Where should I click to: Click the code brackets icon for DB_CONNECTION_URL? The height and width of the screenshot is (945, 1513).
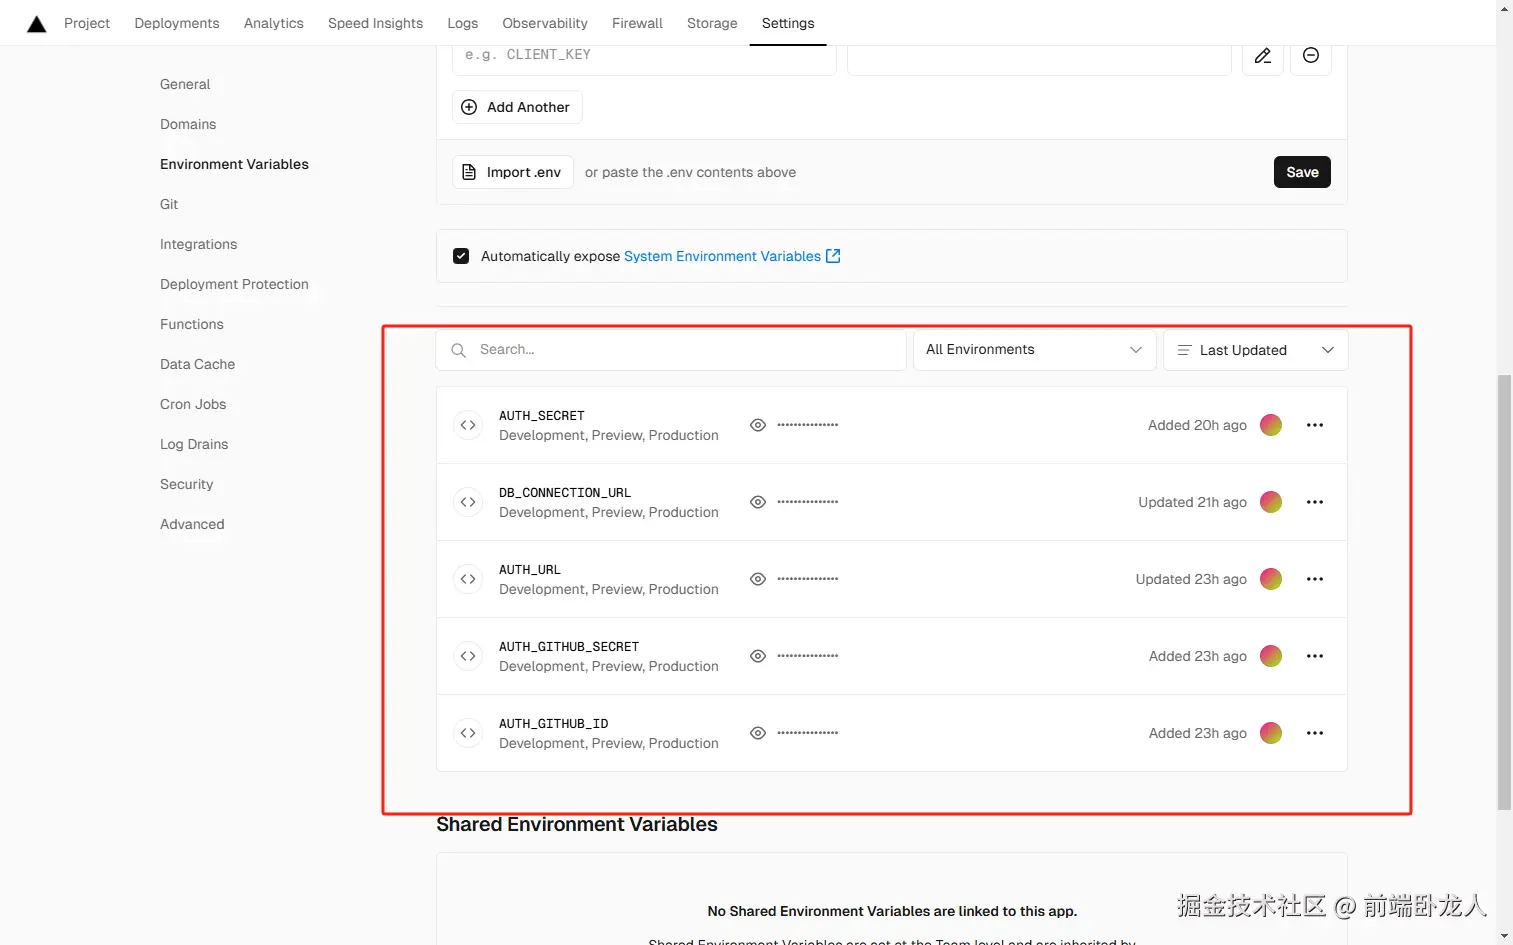pyautogui.click(x=468, y=502)
